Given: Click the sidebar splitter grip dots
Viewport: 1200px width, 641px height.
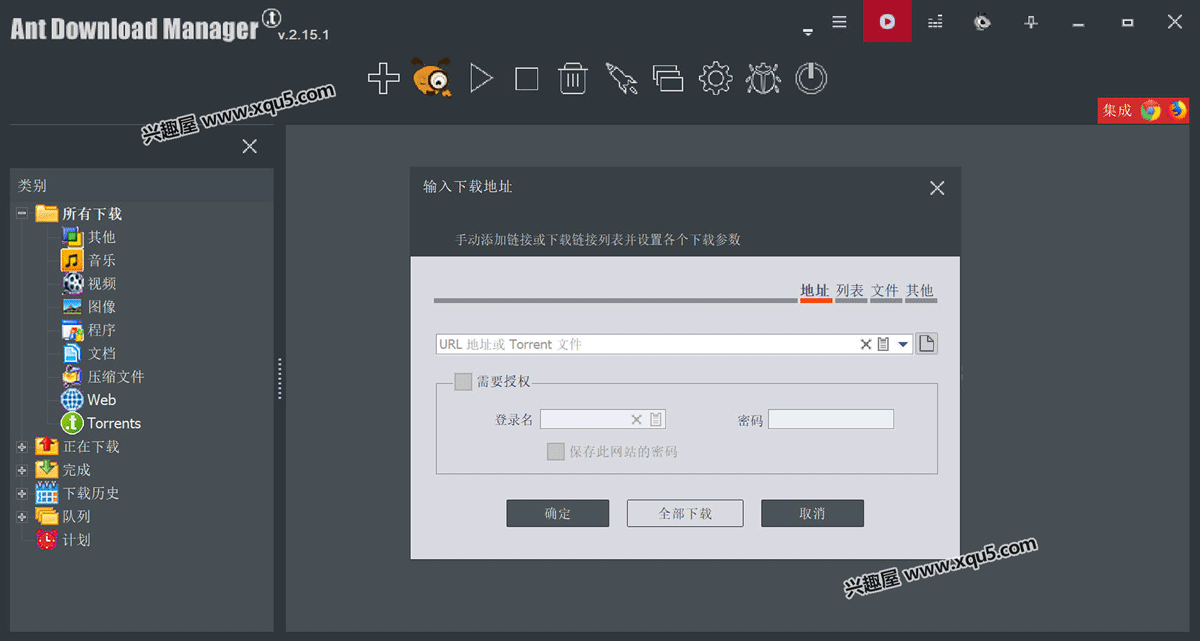Looking at the screenshot, I should [x=280, y=378].
